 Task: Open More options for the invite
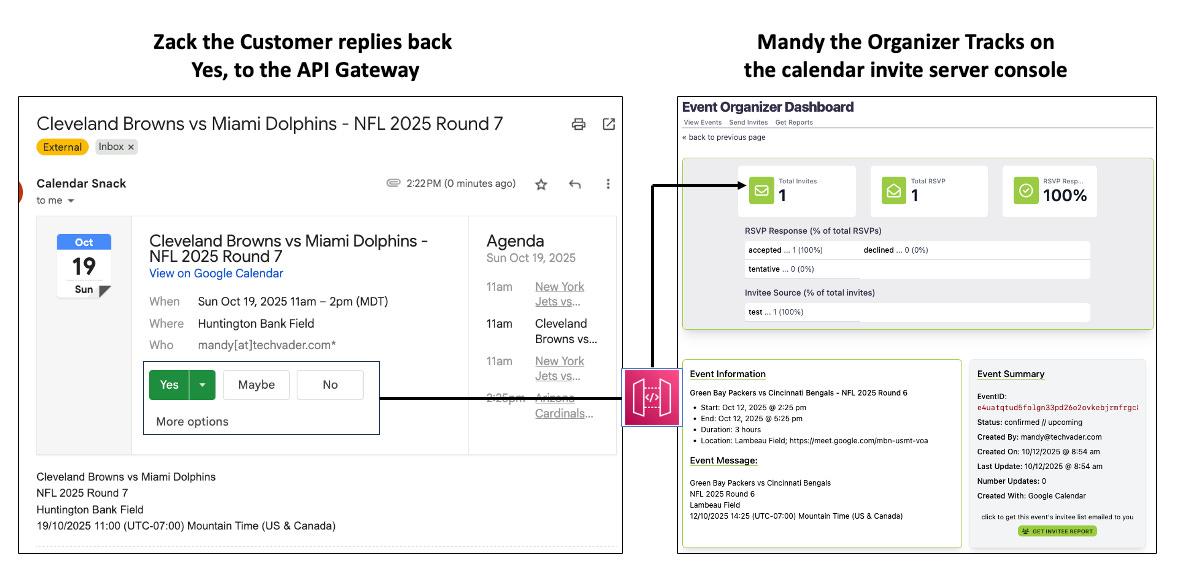tap(192, 422)
